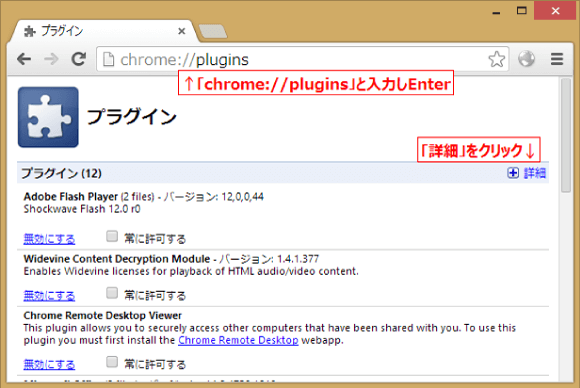Maximize the Chrome window

pos(522,11)
